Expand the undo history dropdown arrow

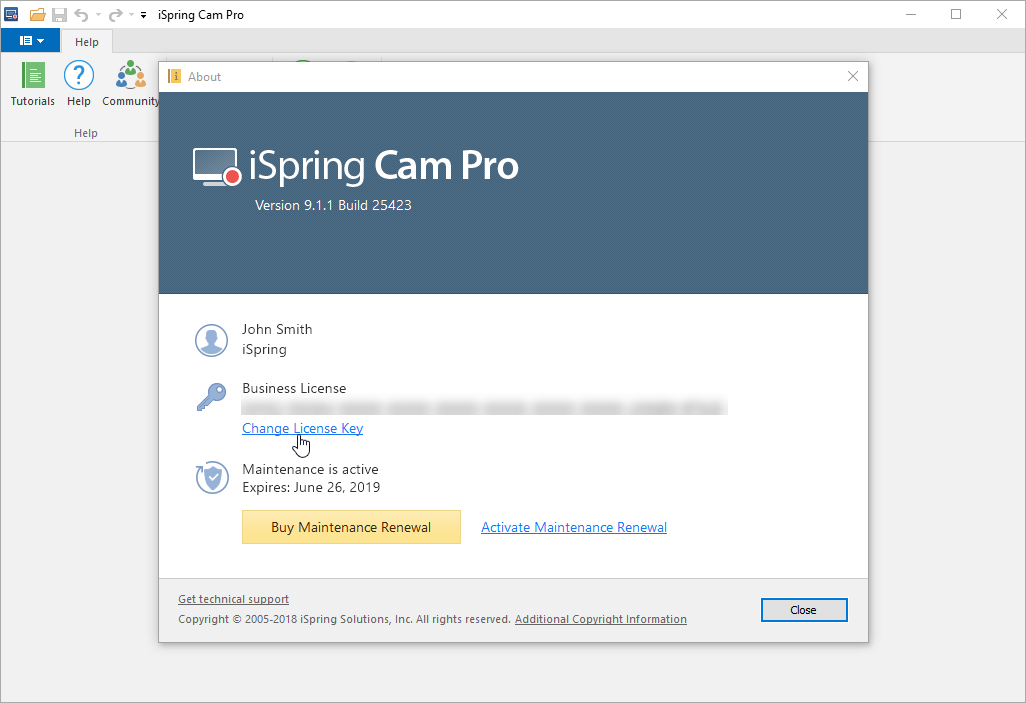point(98,16)
